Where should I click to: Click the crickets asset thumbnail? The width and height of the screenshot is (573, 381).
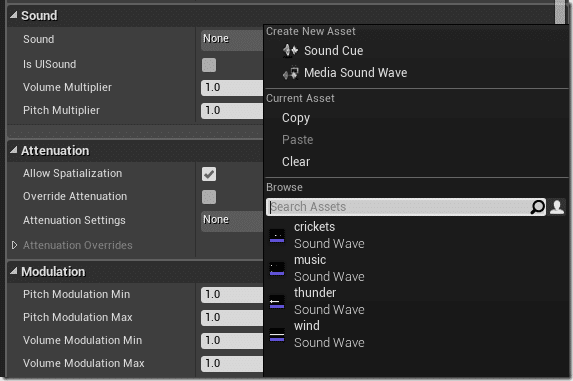pos(277,236)
